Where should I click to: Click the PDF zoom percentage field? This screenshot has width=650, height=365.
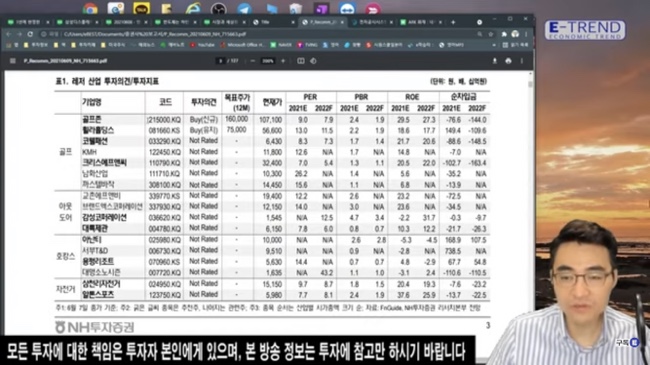[268, 61]
